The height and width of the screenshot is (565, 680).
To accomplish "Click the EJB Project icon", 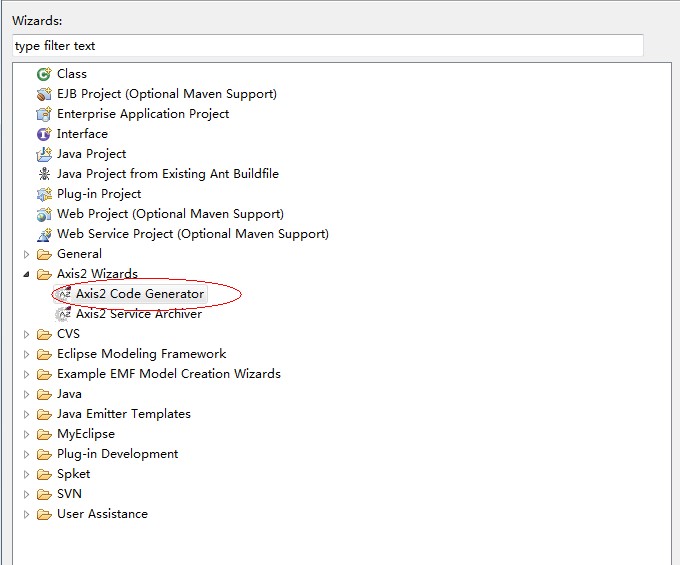I will coord(44,94).
